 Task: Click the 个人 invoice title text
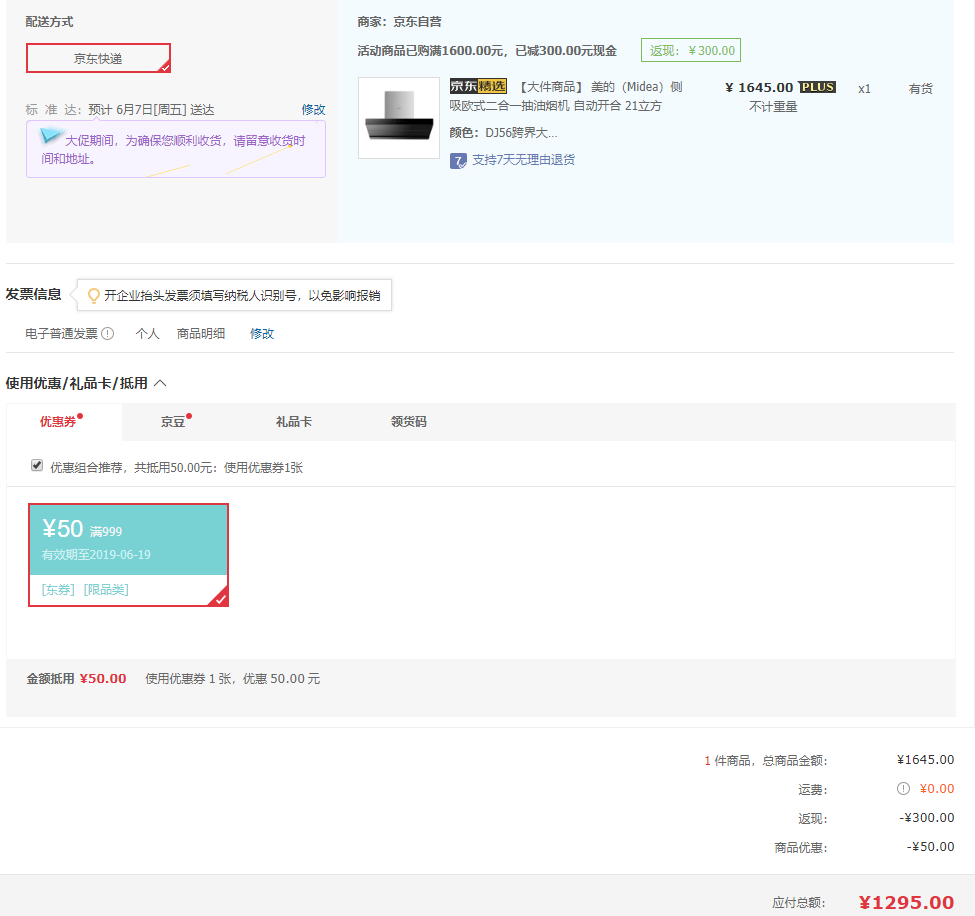click(147, 334)
